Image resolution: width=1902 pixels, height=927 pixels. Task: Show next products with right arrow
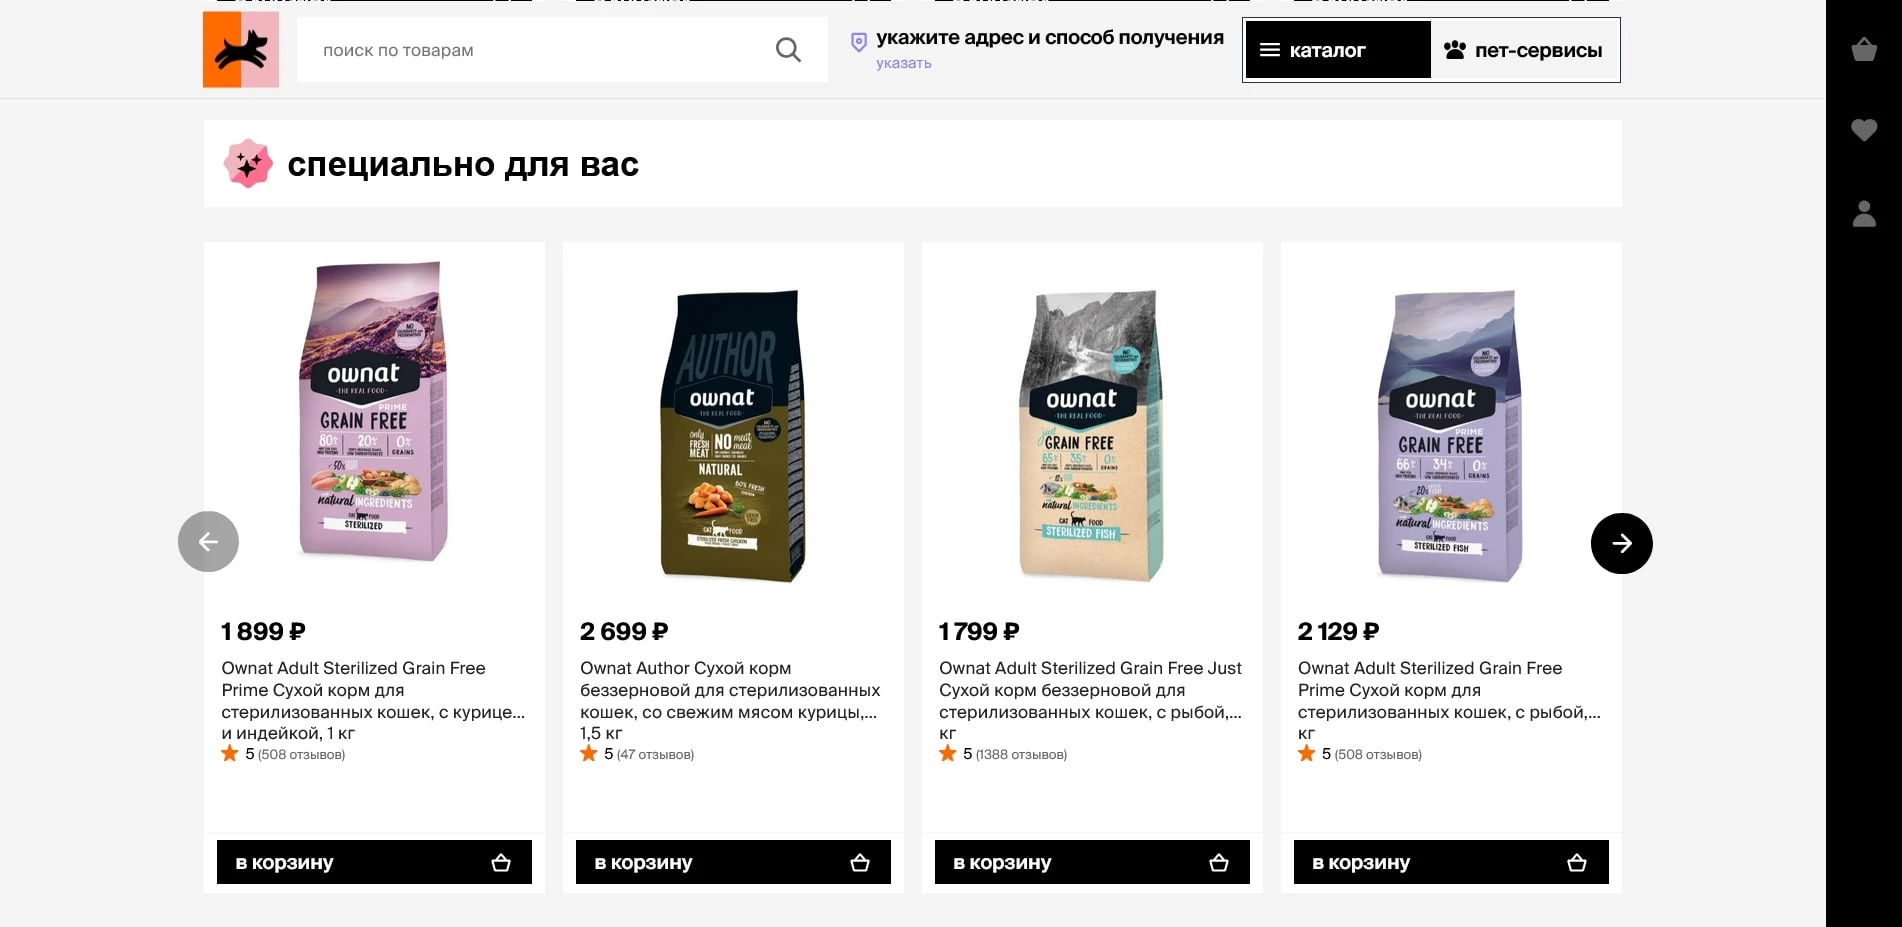(x=1621, y=543)
